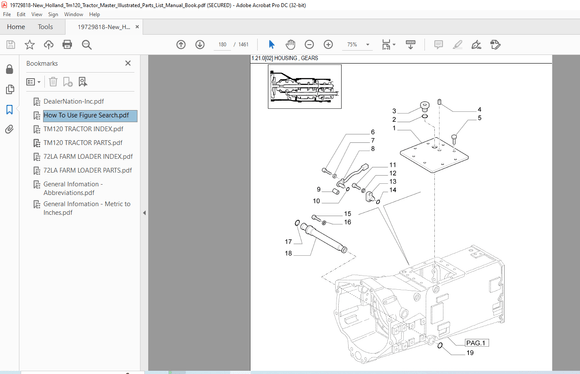Activate the Hand pan tool
Image resolution: width=580 pixels, height=374 pixels.
(291, 45)
